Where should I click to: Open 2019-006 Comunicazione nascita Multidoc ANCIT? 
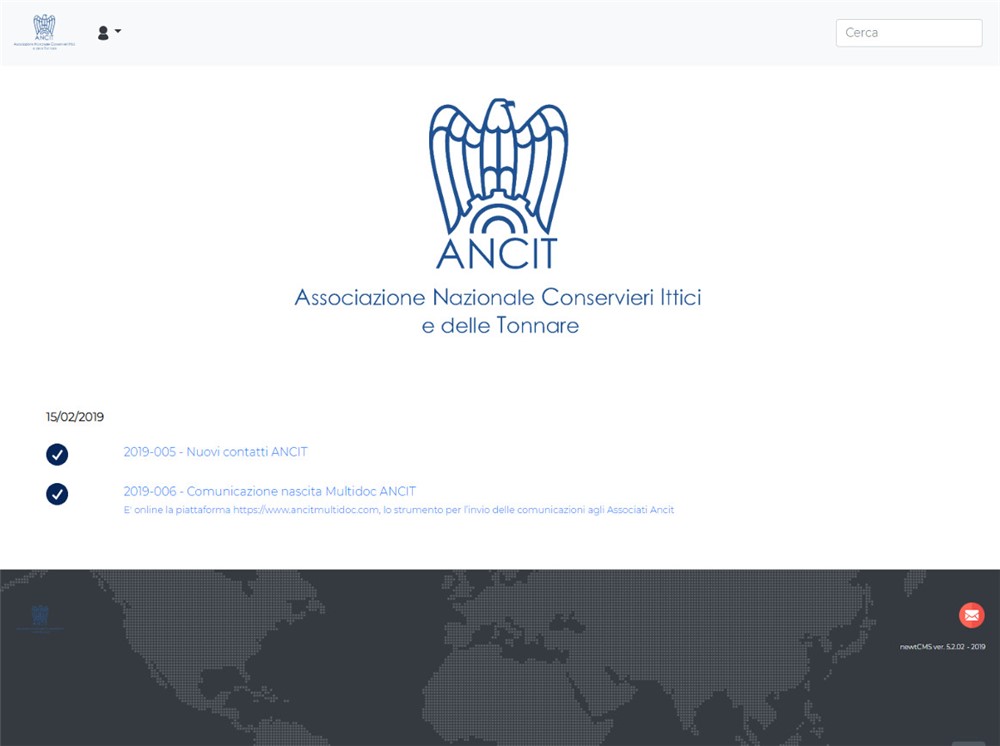point(270,491)
